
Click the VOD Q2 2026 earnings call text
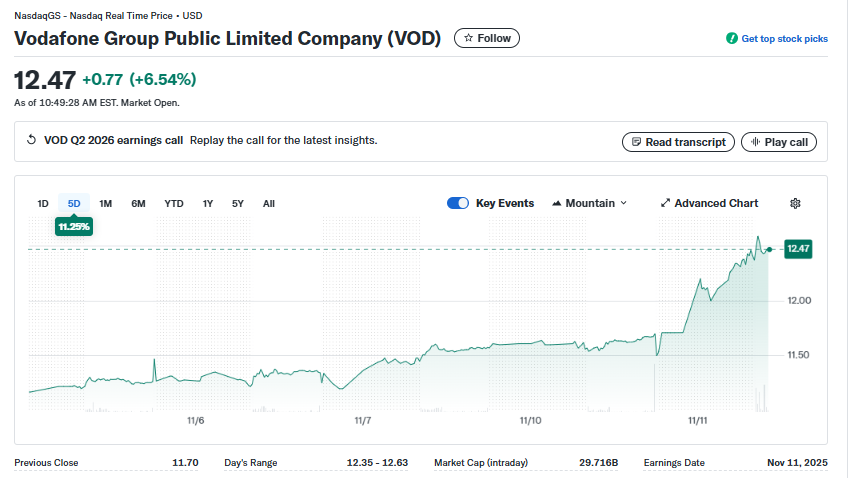click(x=114, y=141)
